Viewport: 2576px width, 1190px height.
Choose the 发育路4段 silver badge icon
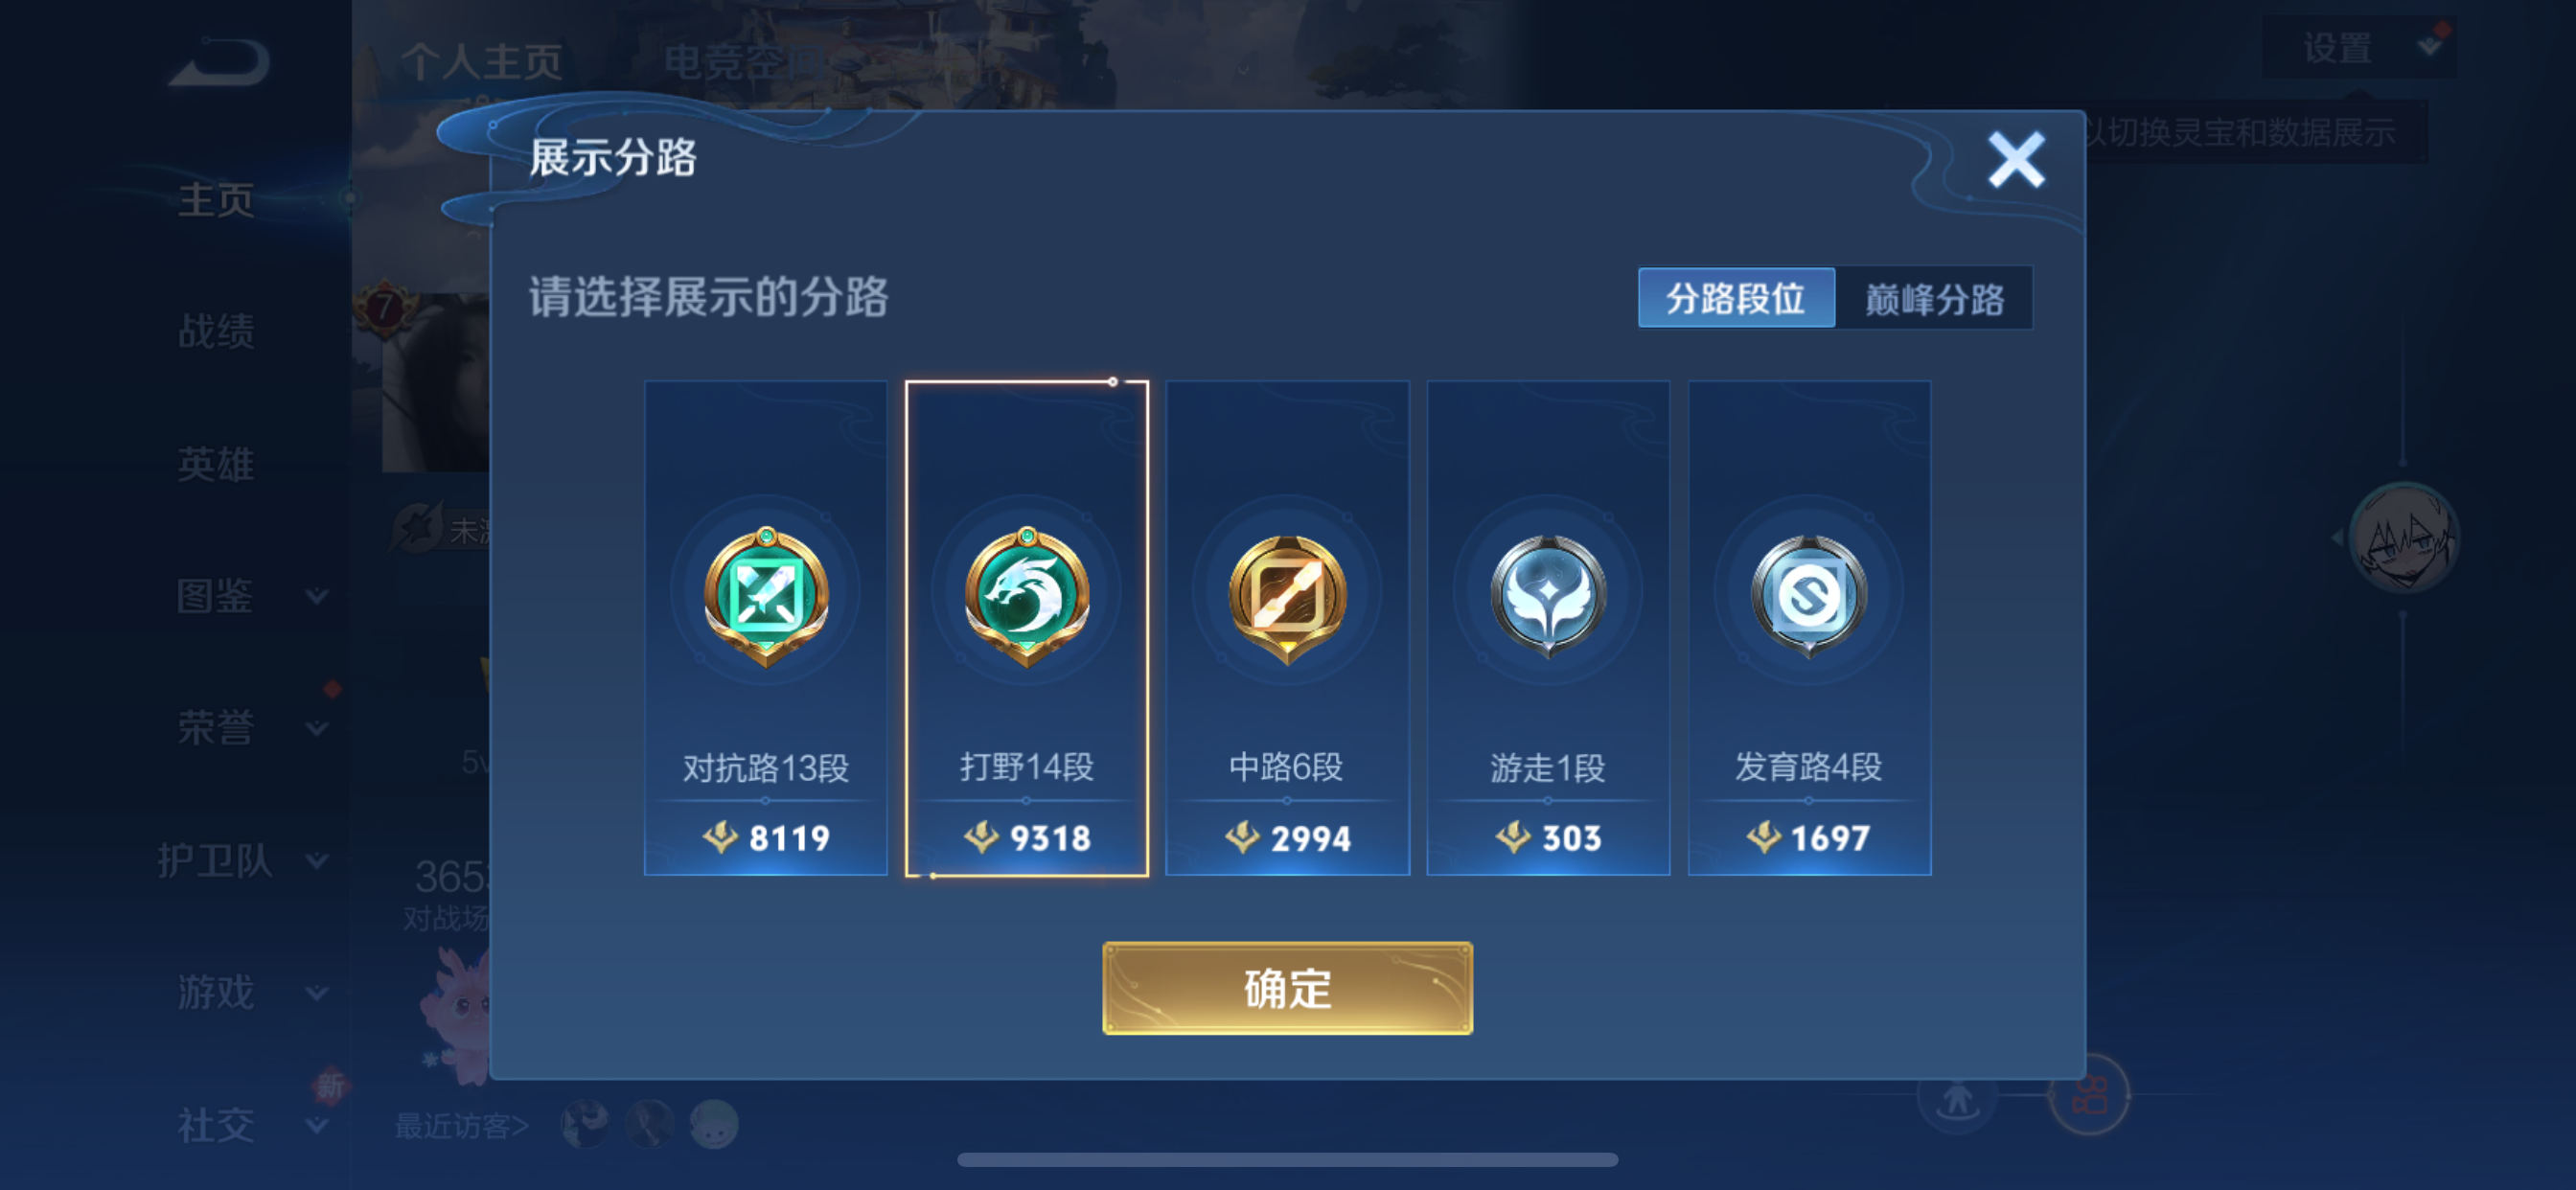tap(1809, 596)
